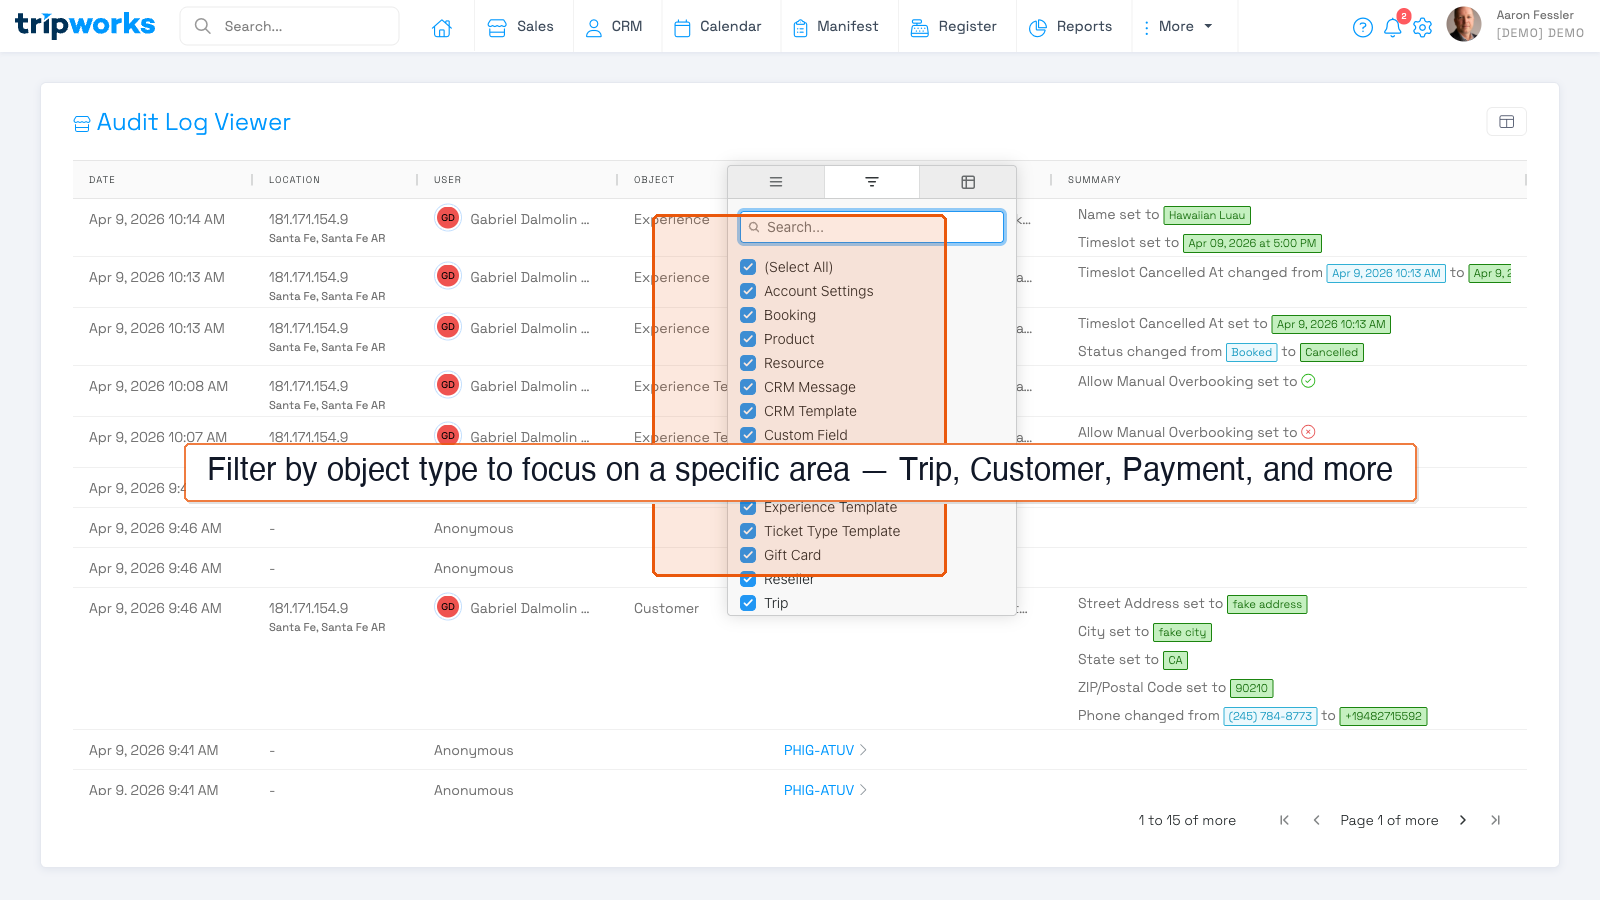Open the Sales section icon
This screenshot has width=1600, height=900.
point(497,27)
